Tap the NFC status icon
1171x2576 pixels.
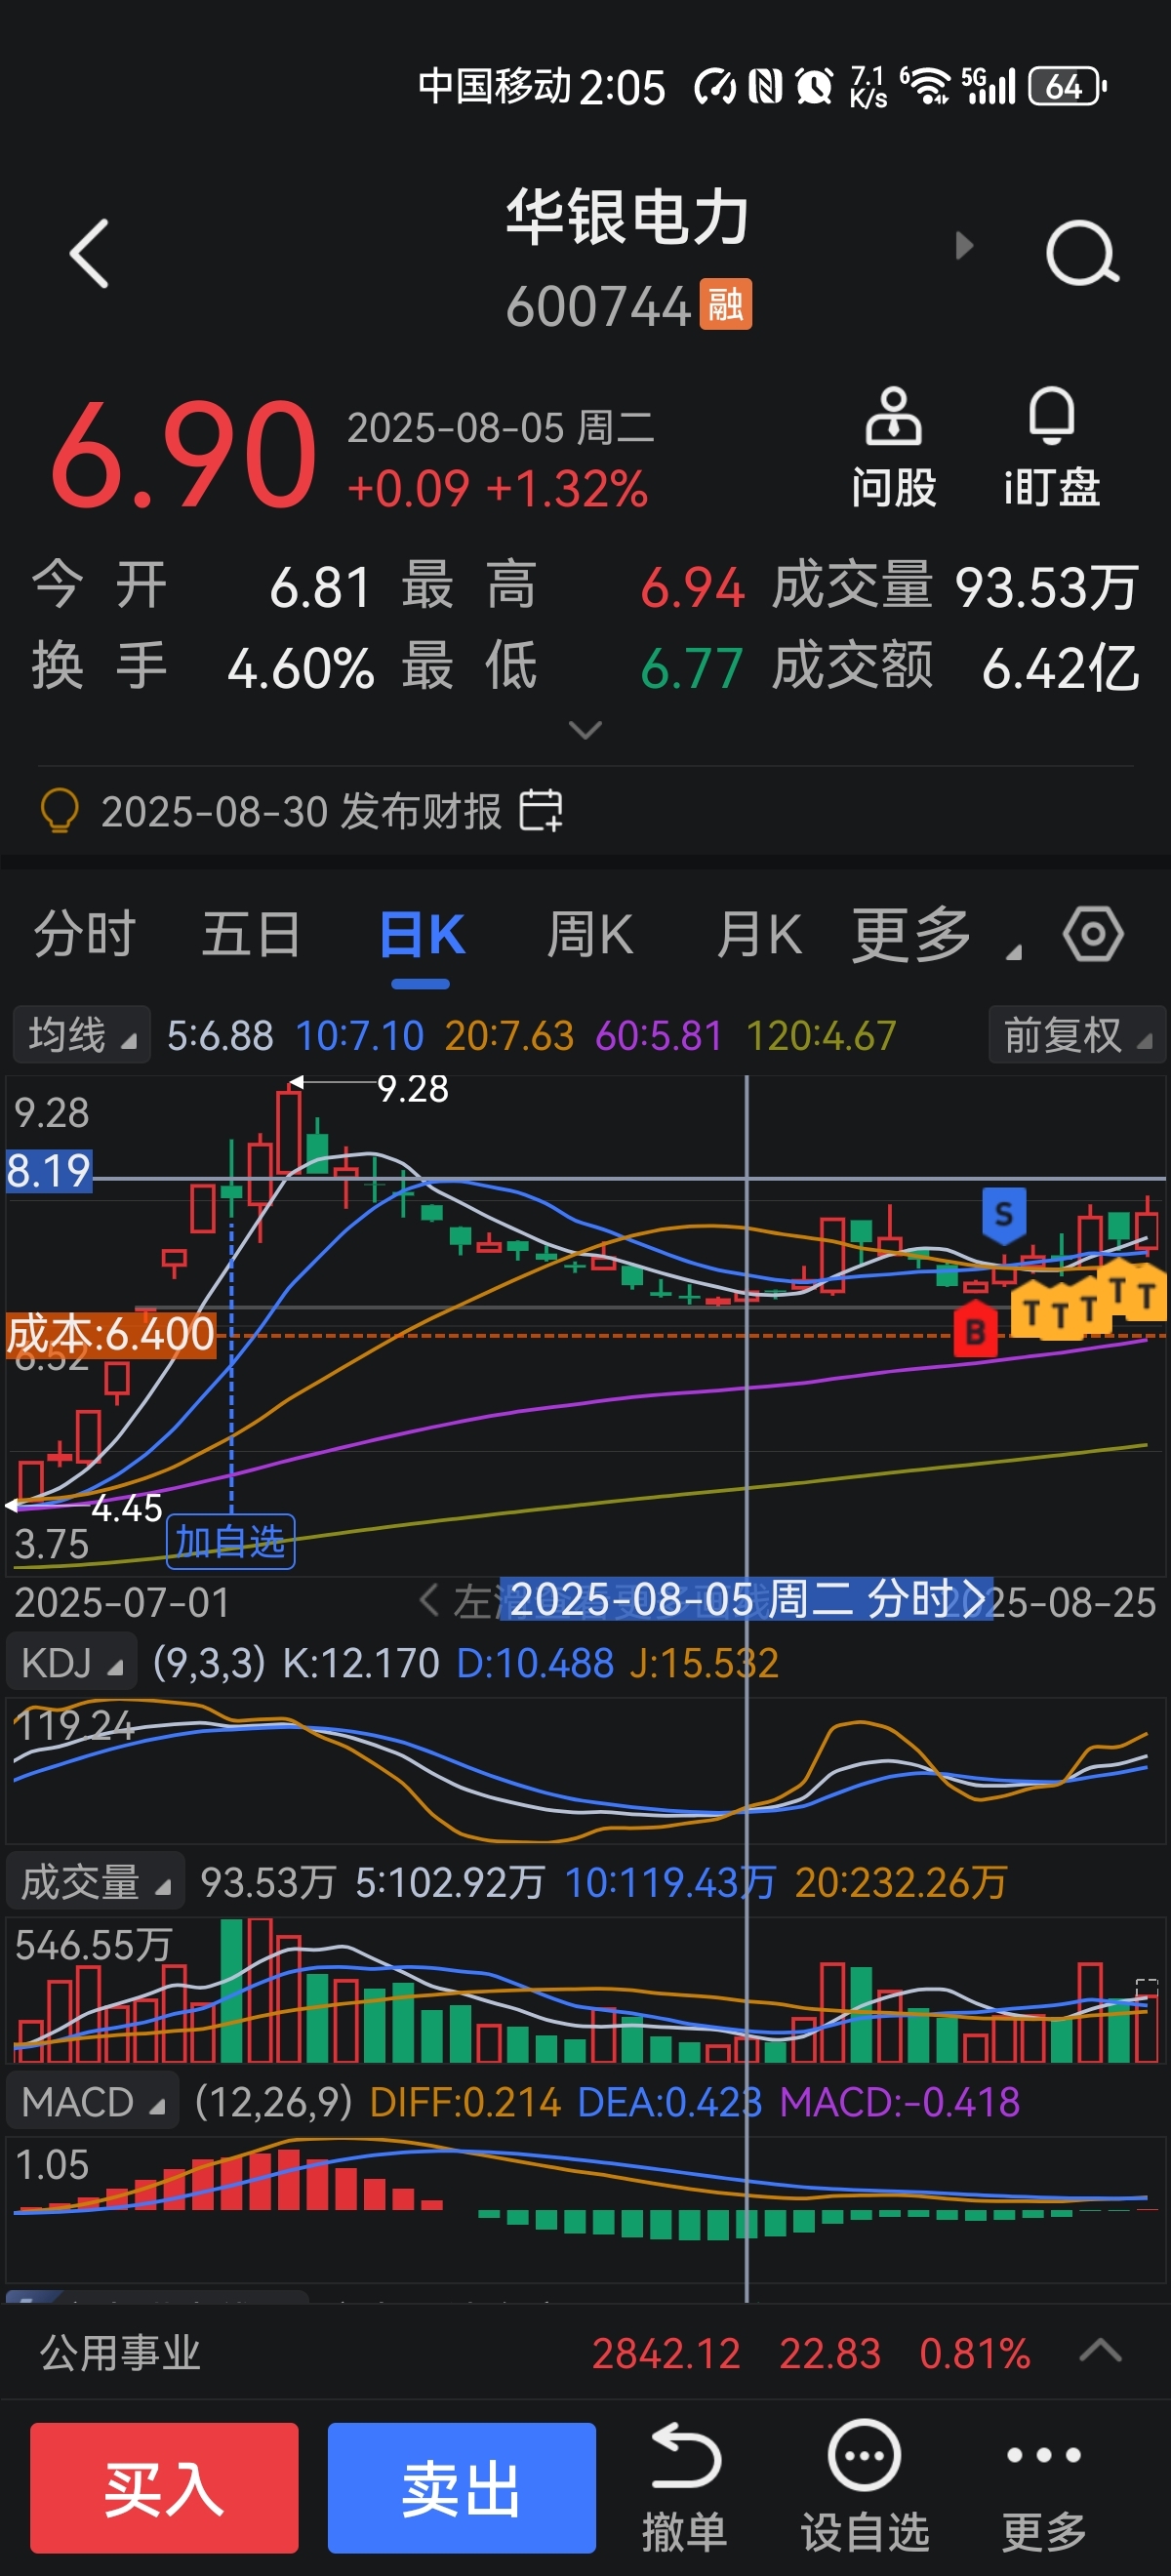[766, 86]
